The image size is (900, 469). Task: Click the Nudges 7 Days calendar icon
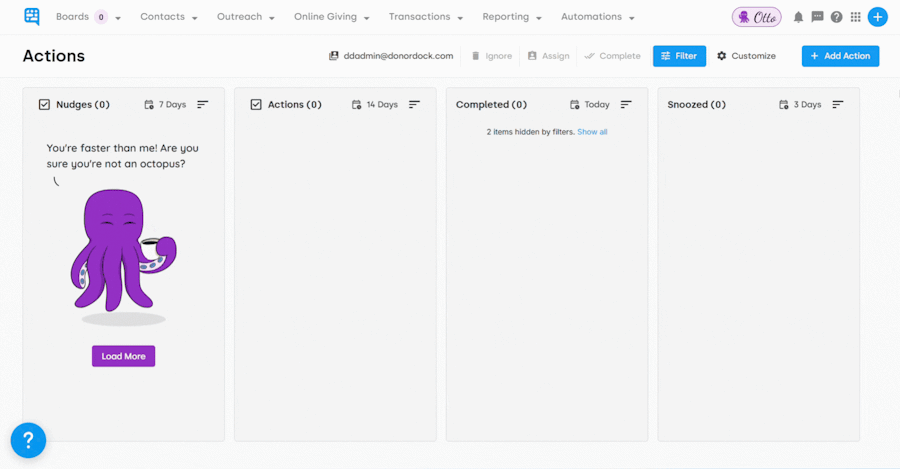149,104
